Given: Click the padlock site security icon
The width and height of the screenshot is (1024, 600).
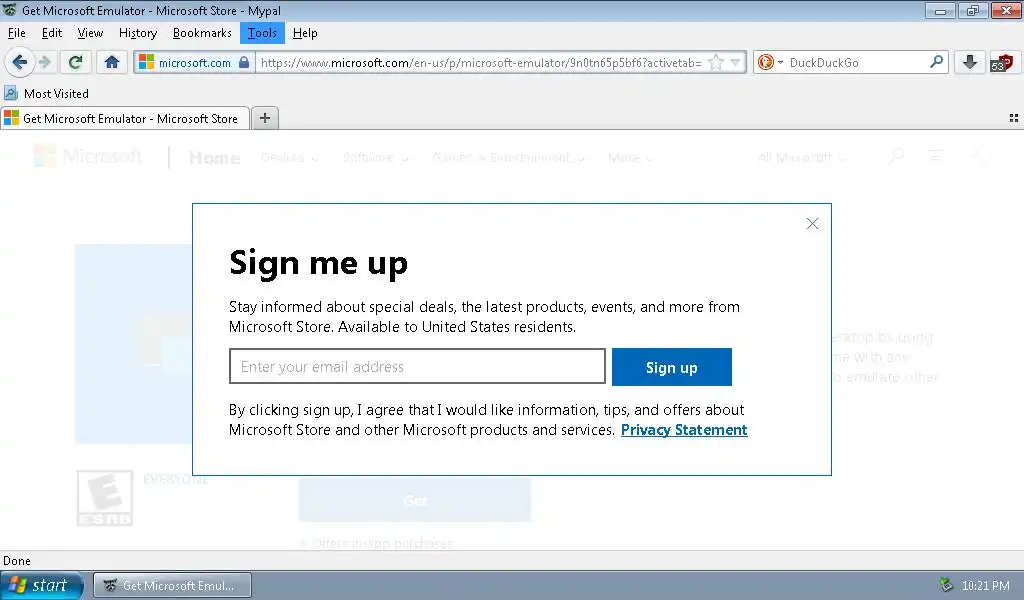Looking at the screenshot, I should point(244,63).
